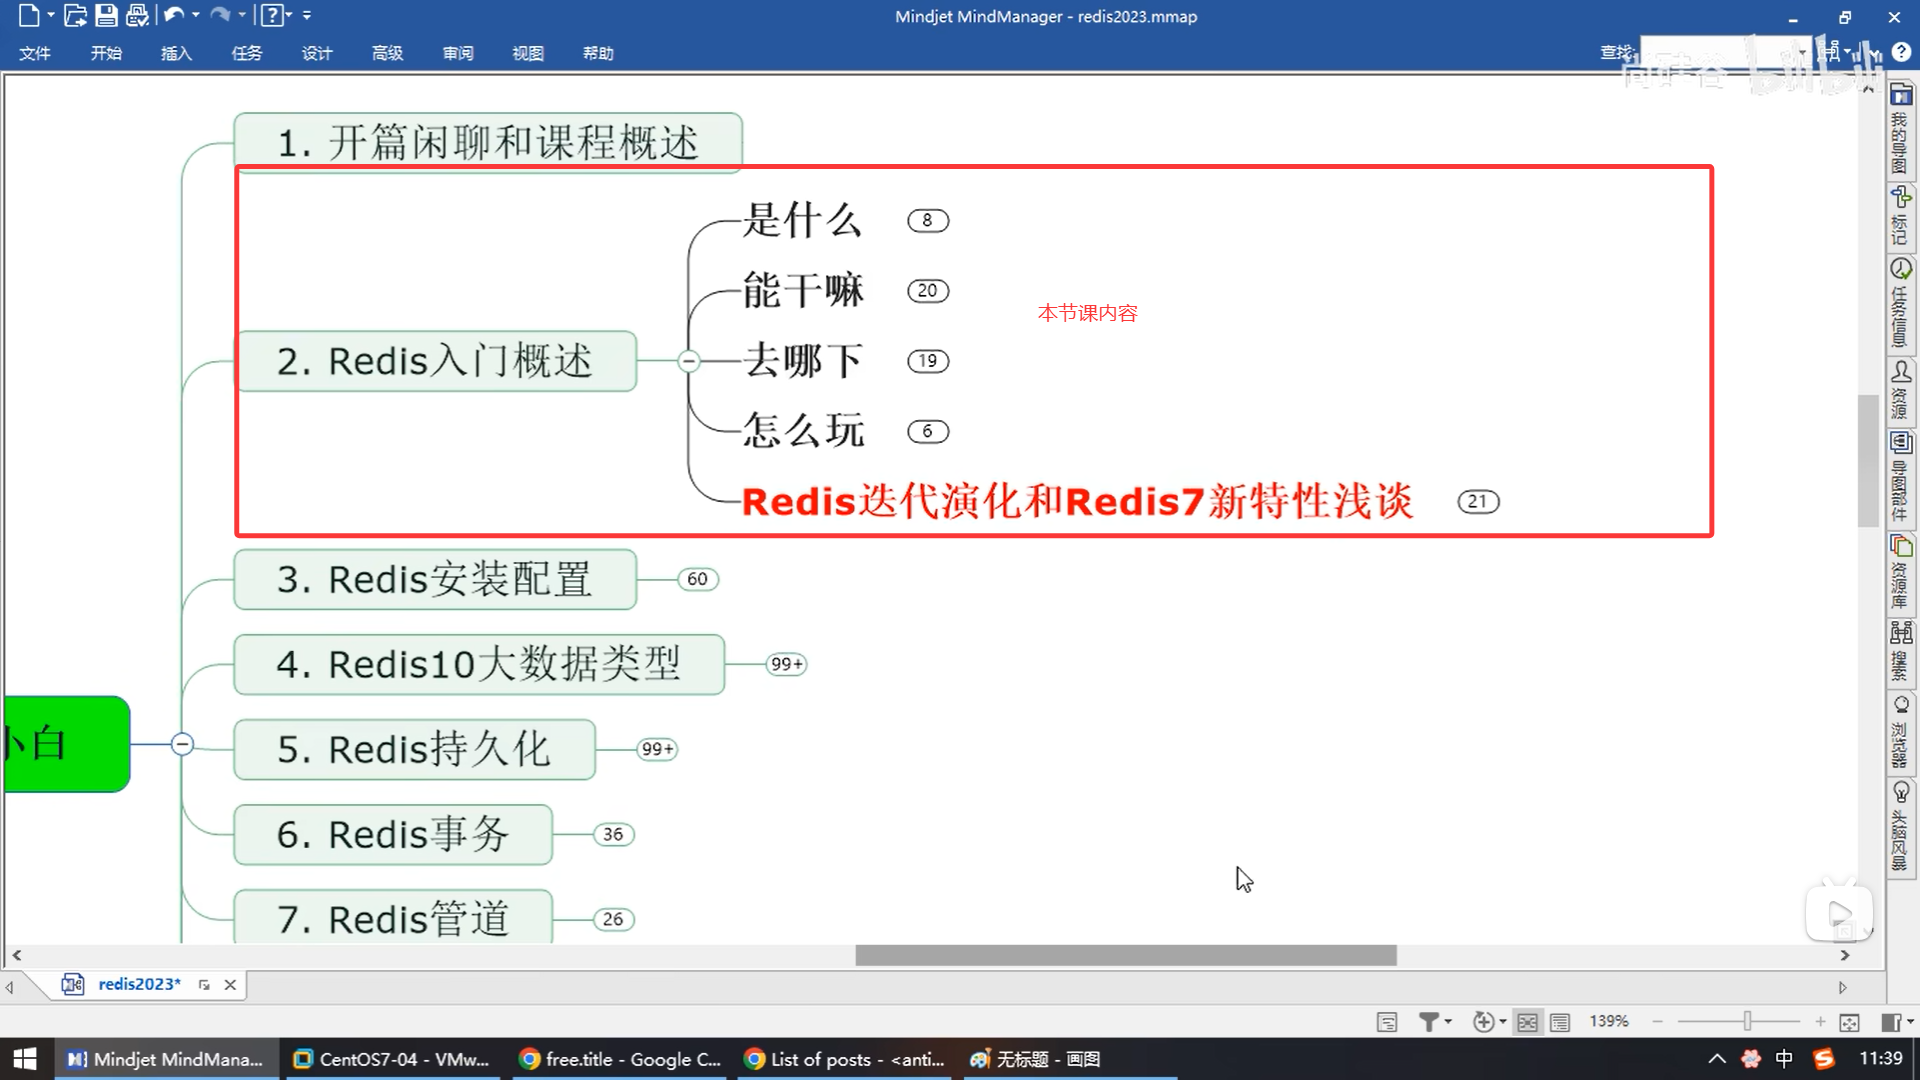Expand the 60 subtopics of Redis安装配置
1920x1080 pixels.
pyautogui.click(x=697, y=579)
